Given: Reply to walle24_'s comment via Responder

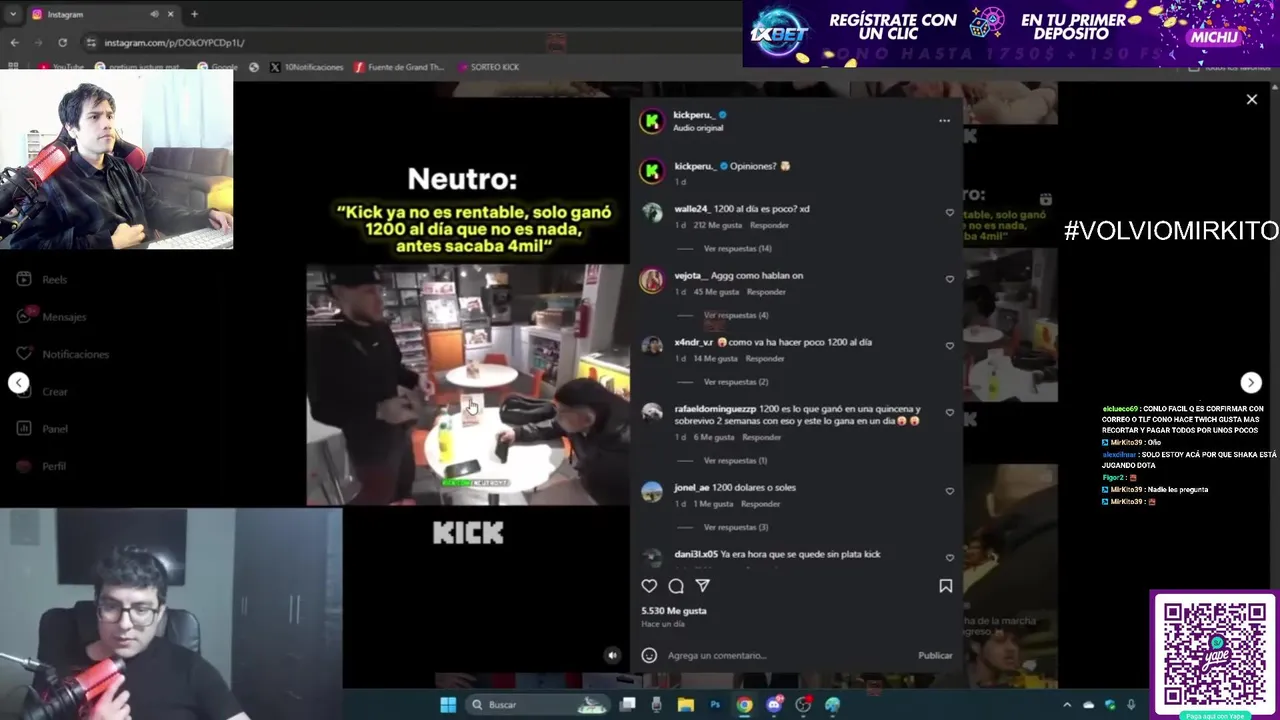Looking at the screenshot, I should [x=769, y=225].
